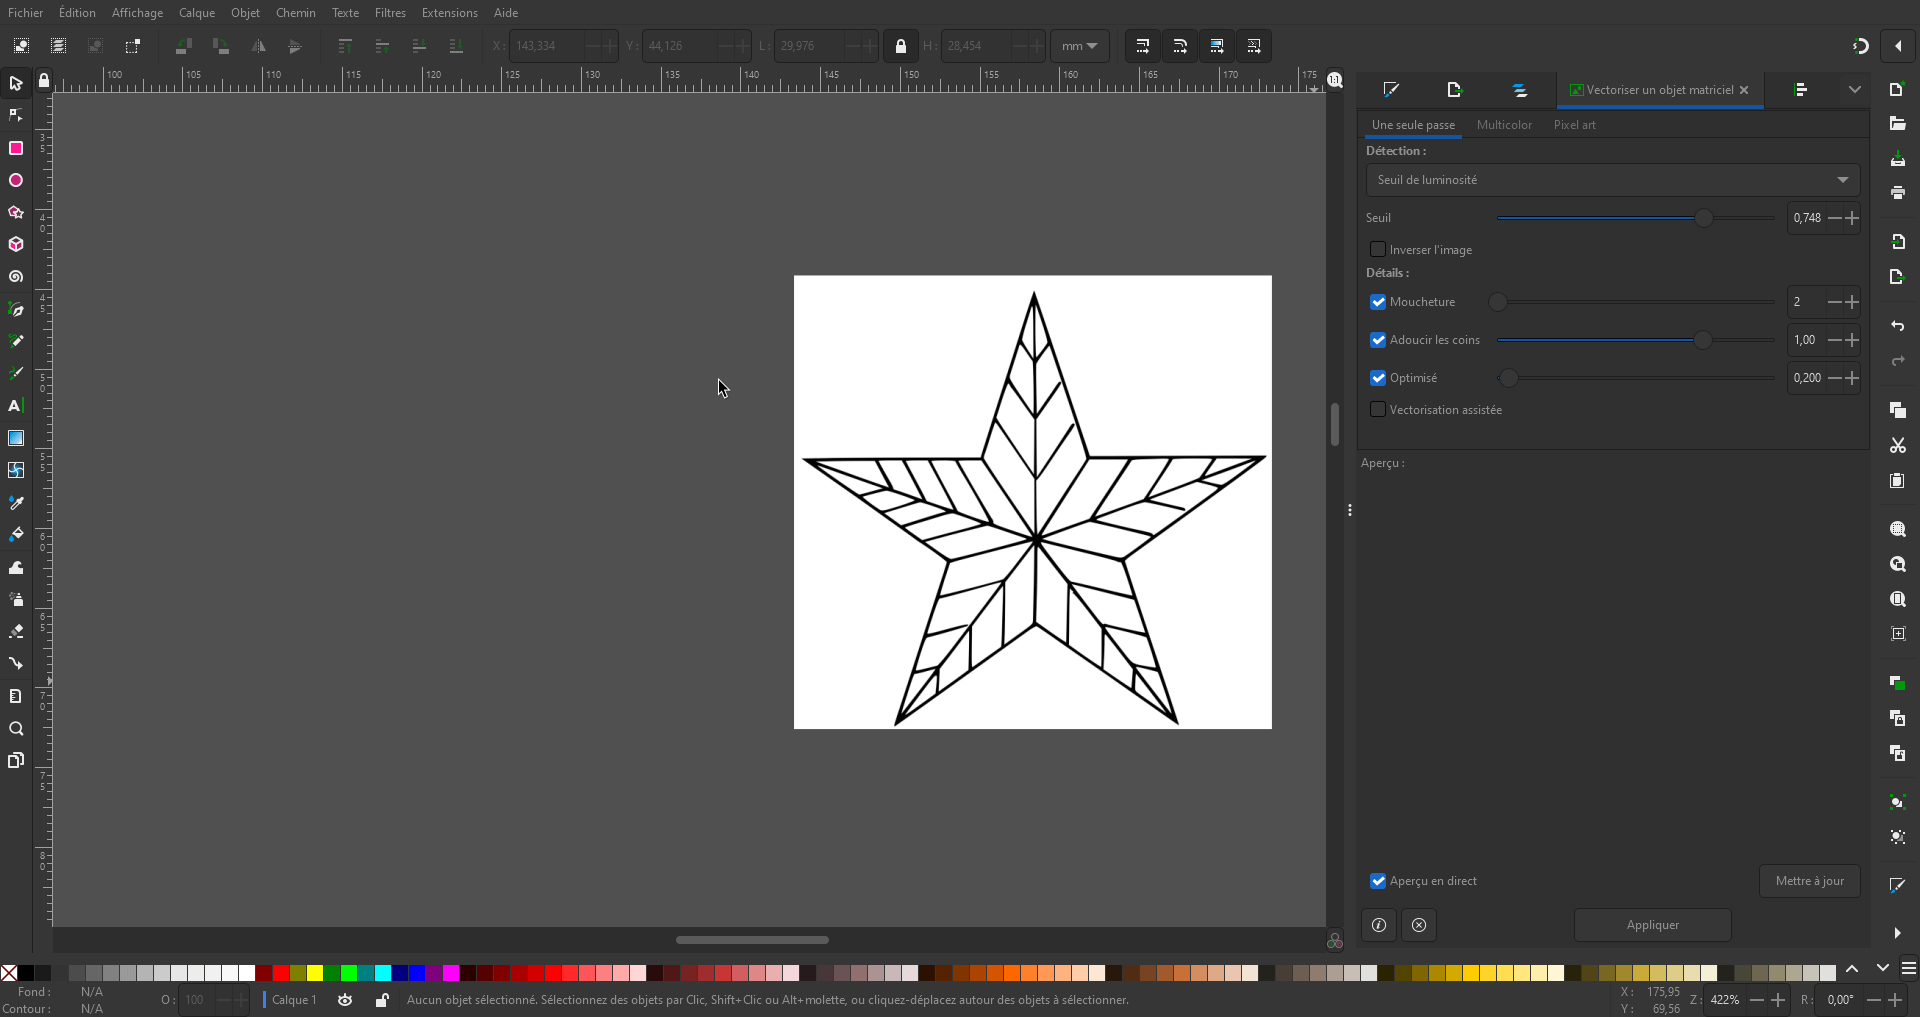Viewport: 1920px width, 1017px height.
Task: Pick the Text tool
Action: tap(16, 406)
